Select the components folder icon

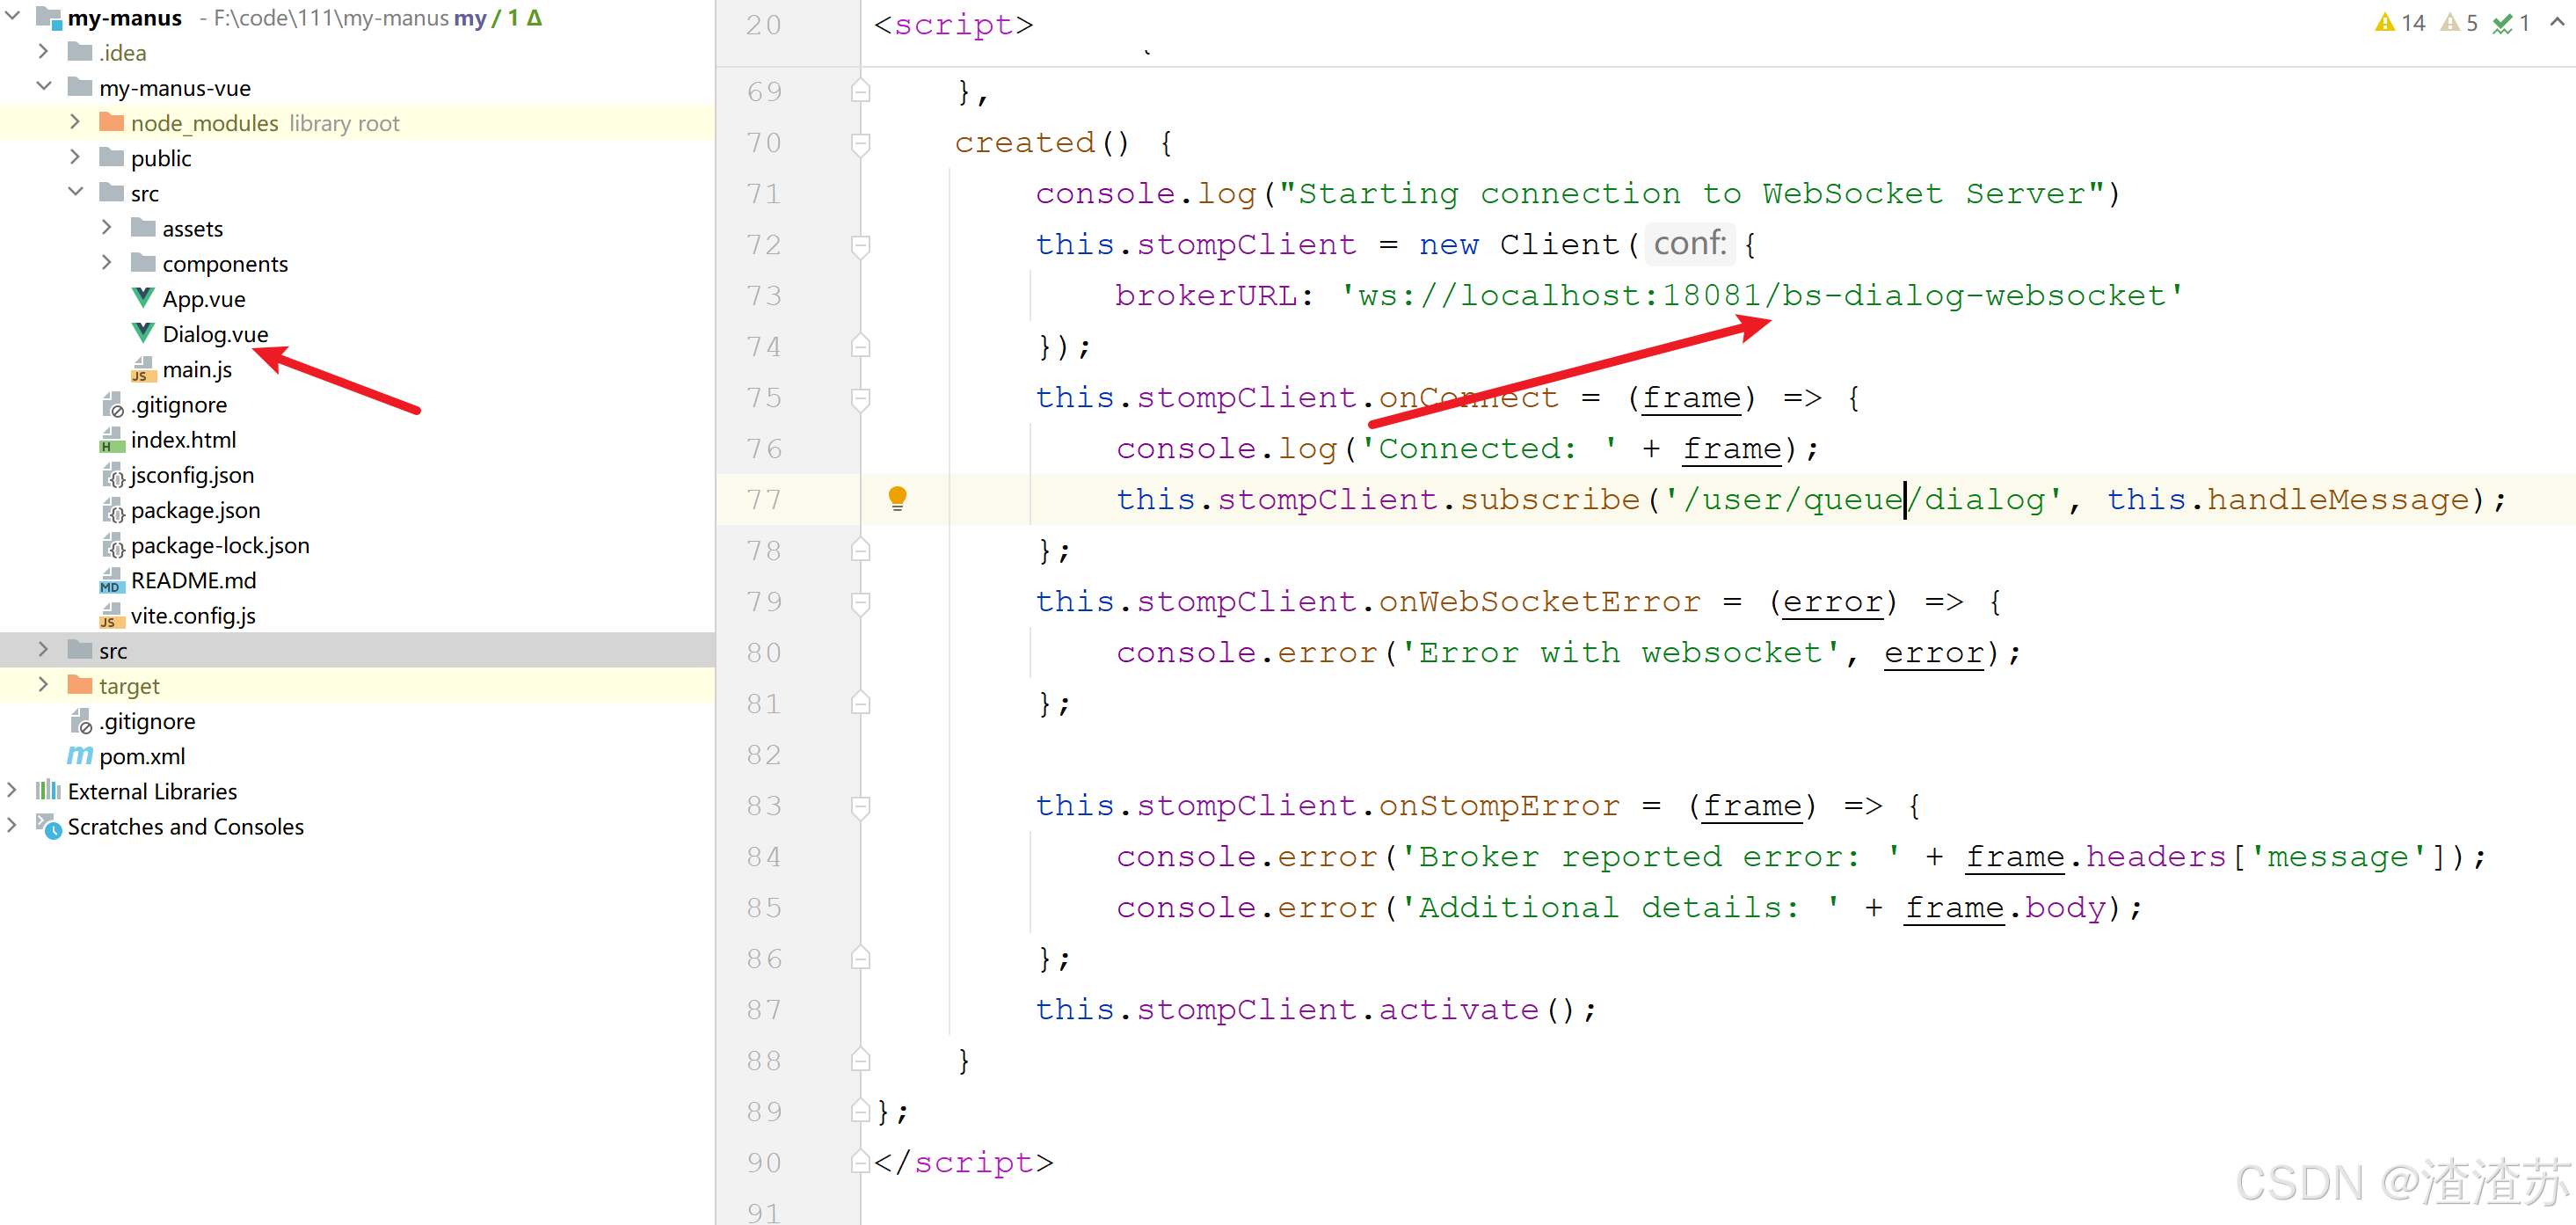pos(144,263)
